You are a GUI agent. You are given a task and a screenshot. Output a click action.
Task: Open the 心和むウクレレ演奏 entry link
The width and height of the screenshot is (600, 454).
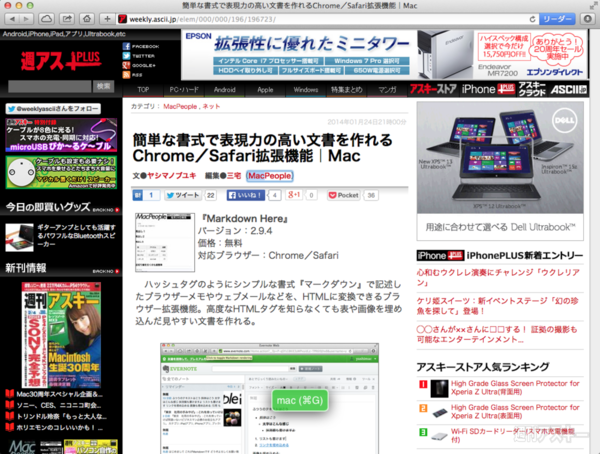point(498,278)
